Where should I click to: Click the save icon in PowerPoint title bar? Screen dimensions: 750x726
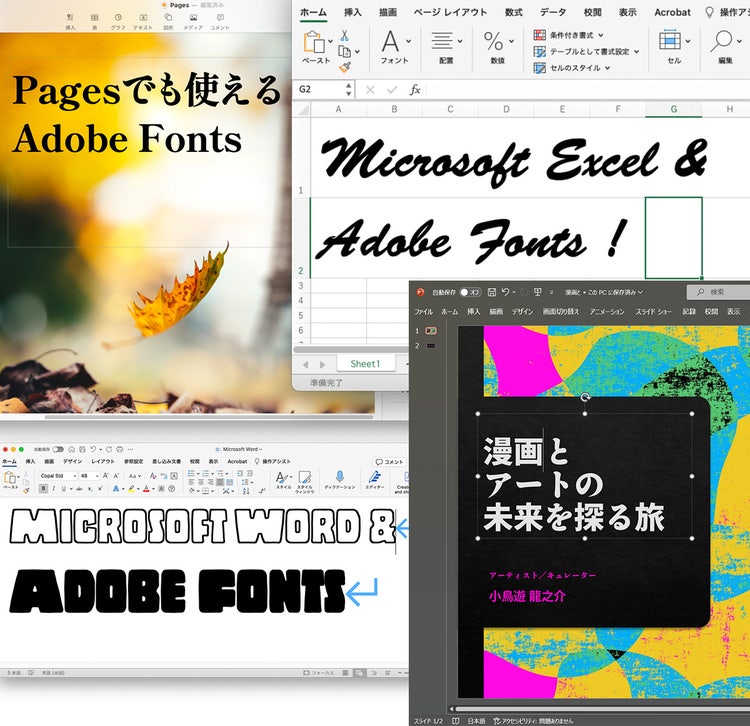pyautogui.click(x=490, y=292)
